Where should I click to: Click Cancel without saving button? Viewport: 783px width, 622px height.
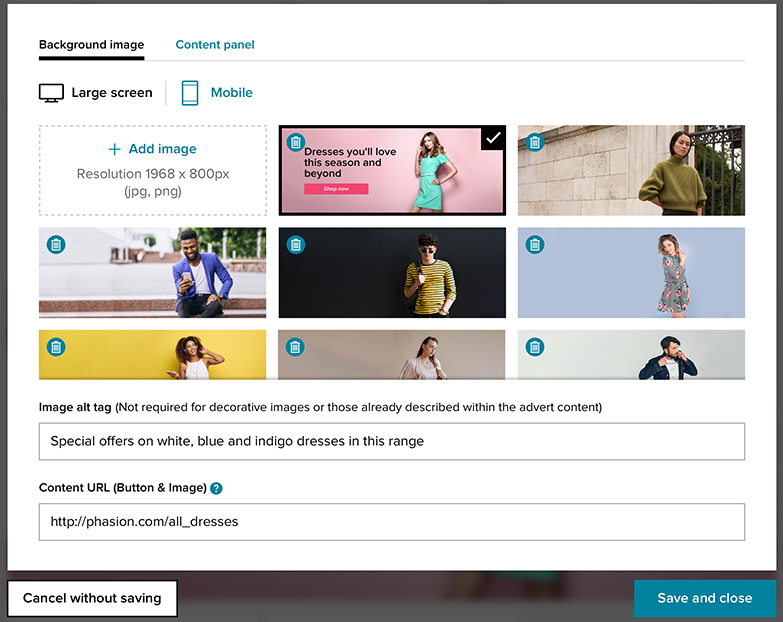pyautogui.click(x=92, y=598)
